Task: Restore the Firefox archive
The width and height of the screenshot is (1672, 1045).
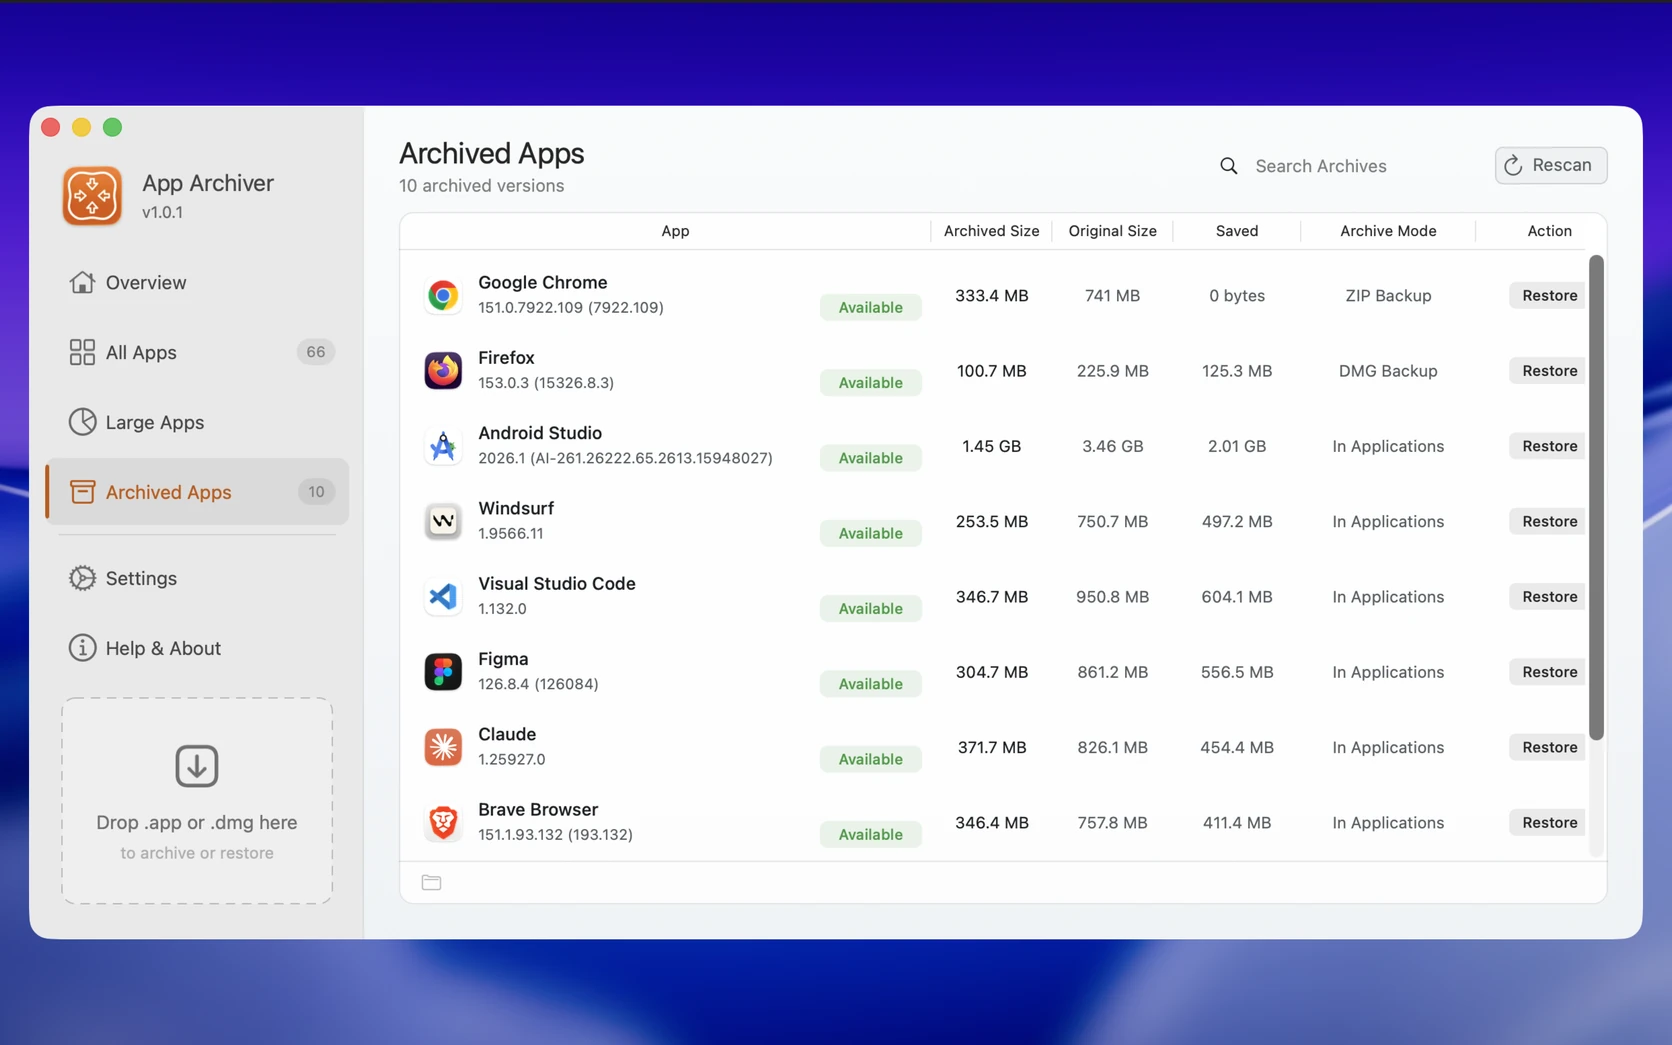Action: pos(1549,370)
